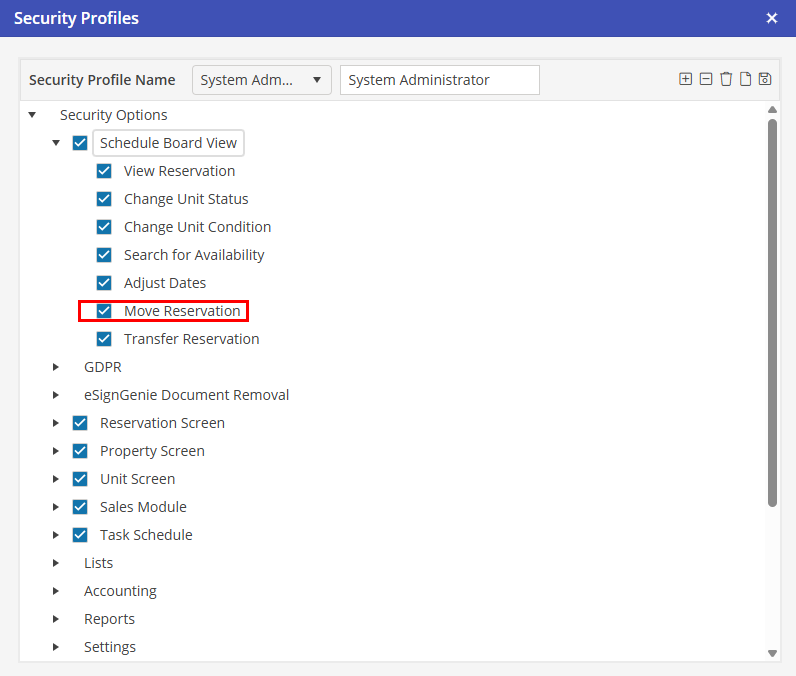Save the profile using the floppy disk icon

tap(765, 79)
